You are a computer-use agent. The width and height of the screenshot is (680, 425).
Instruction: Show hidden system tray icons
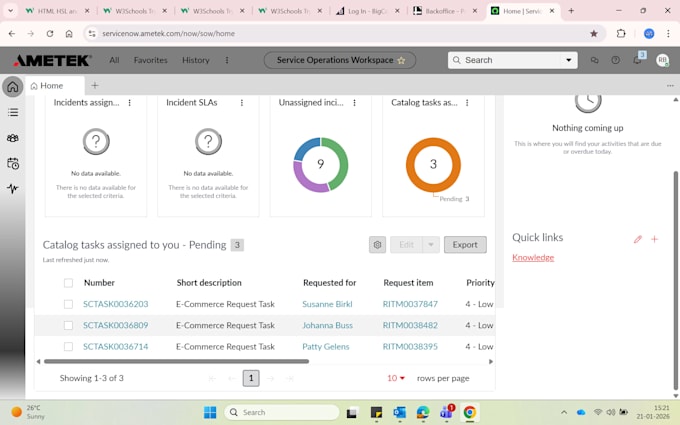[564, 412]
